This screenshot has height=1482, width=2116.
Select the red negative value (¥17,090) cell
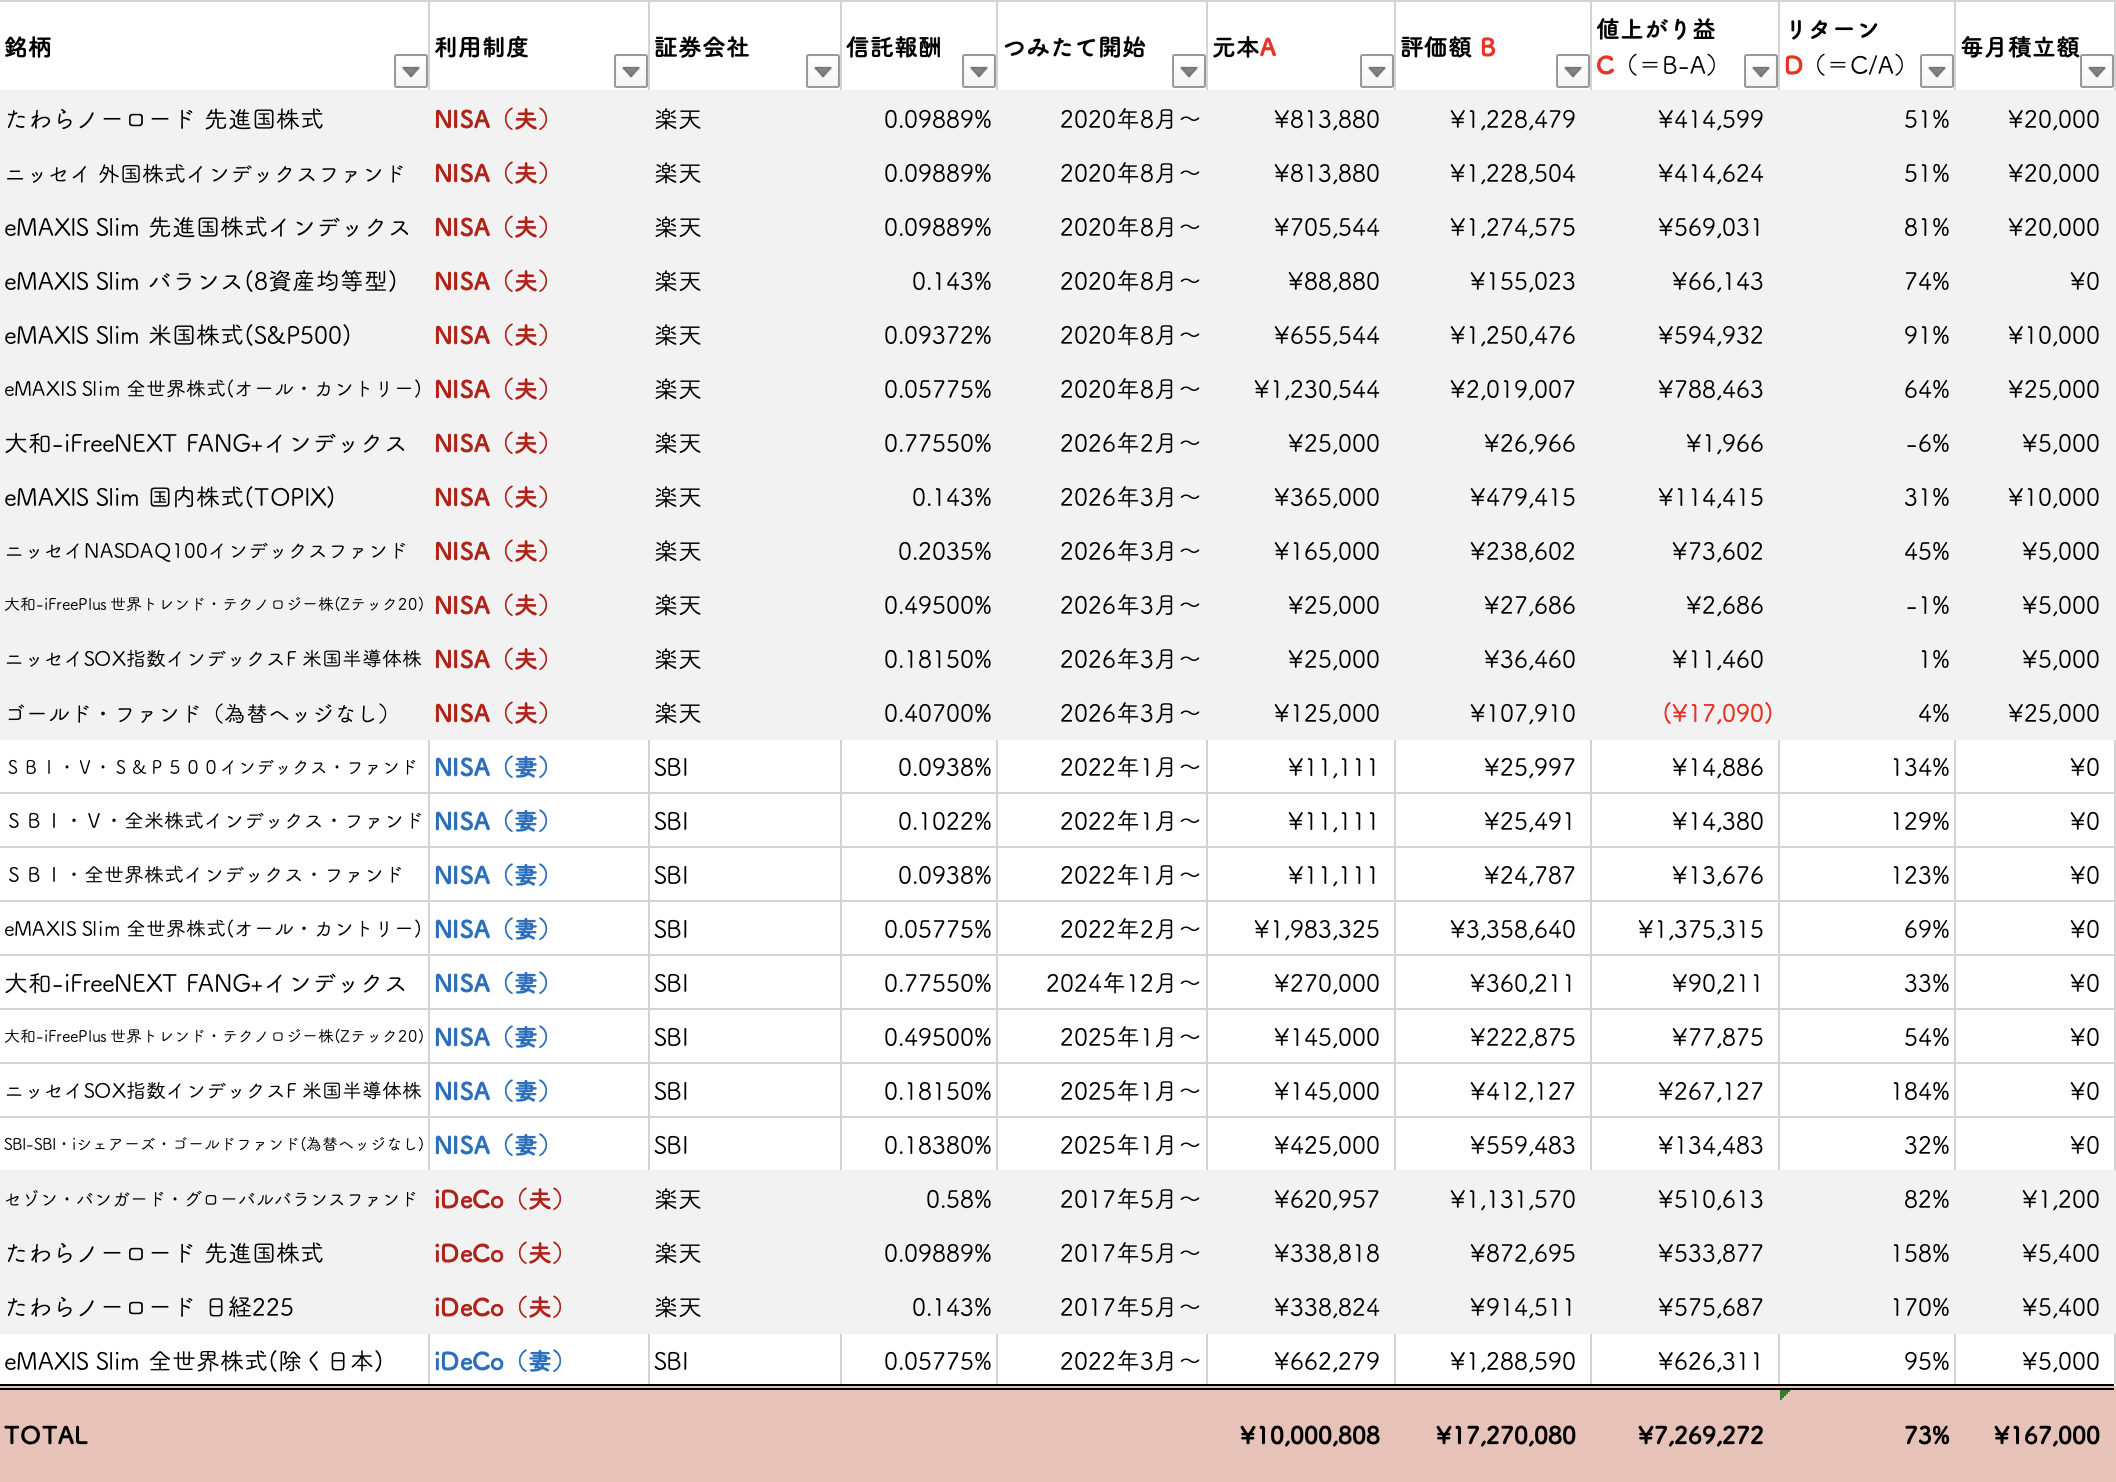[x=1685, y=713]
